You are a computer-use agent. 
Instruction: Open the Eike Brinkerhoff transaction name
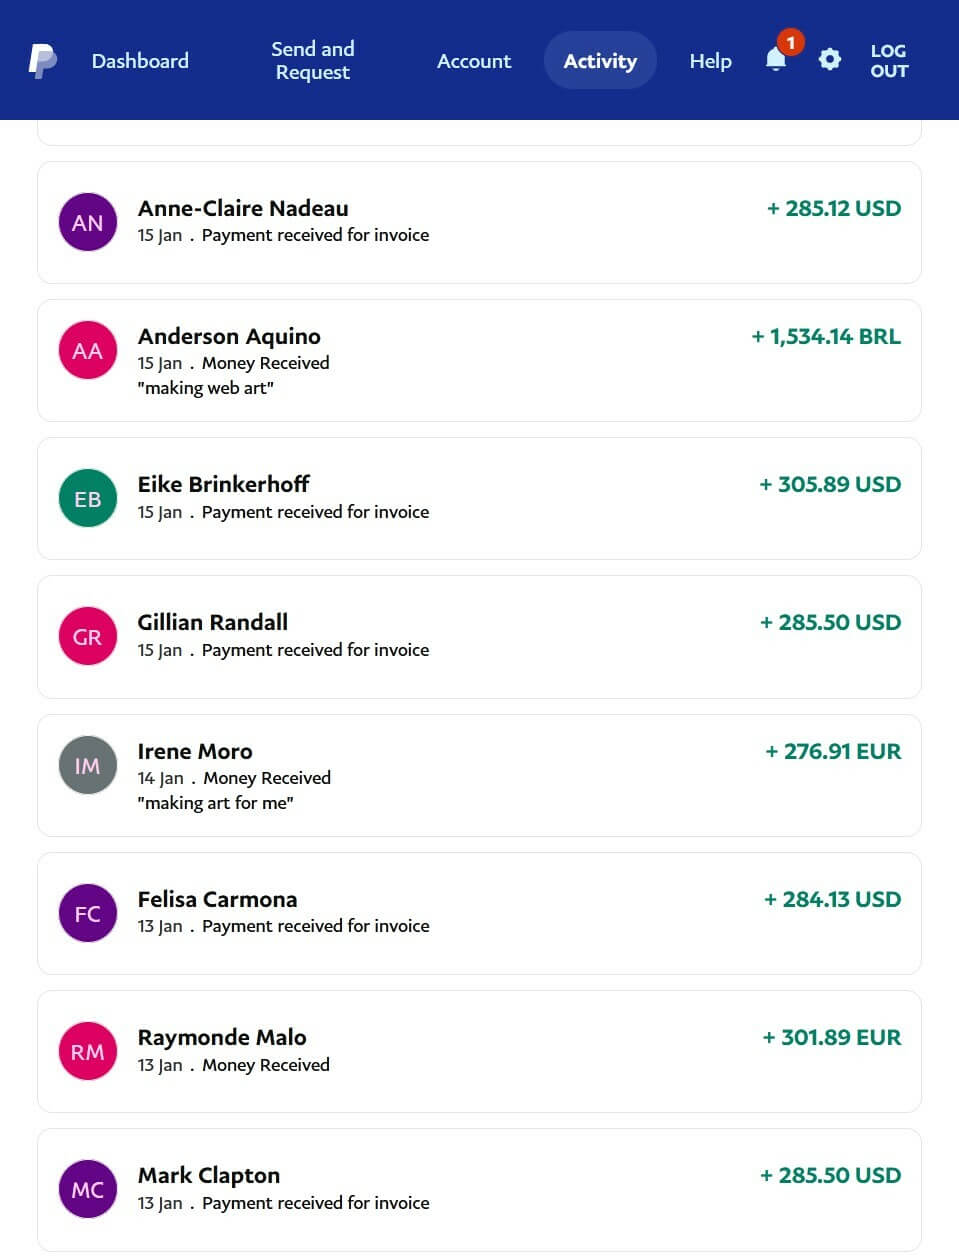point(224,484)
